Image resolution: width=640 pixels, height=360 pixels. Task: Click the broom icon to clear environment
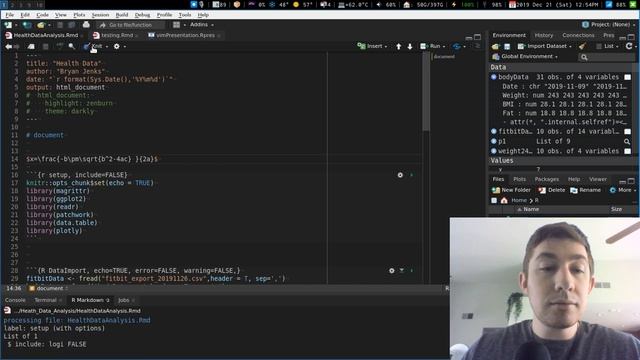[x=582, y=47]
